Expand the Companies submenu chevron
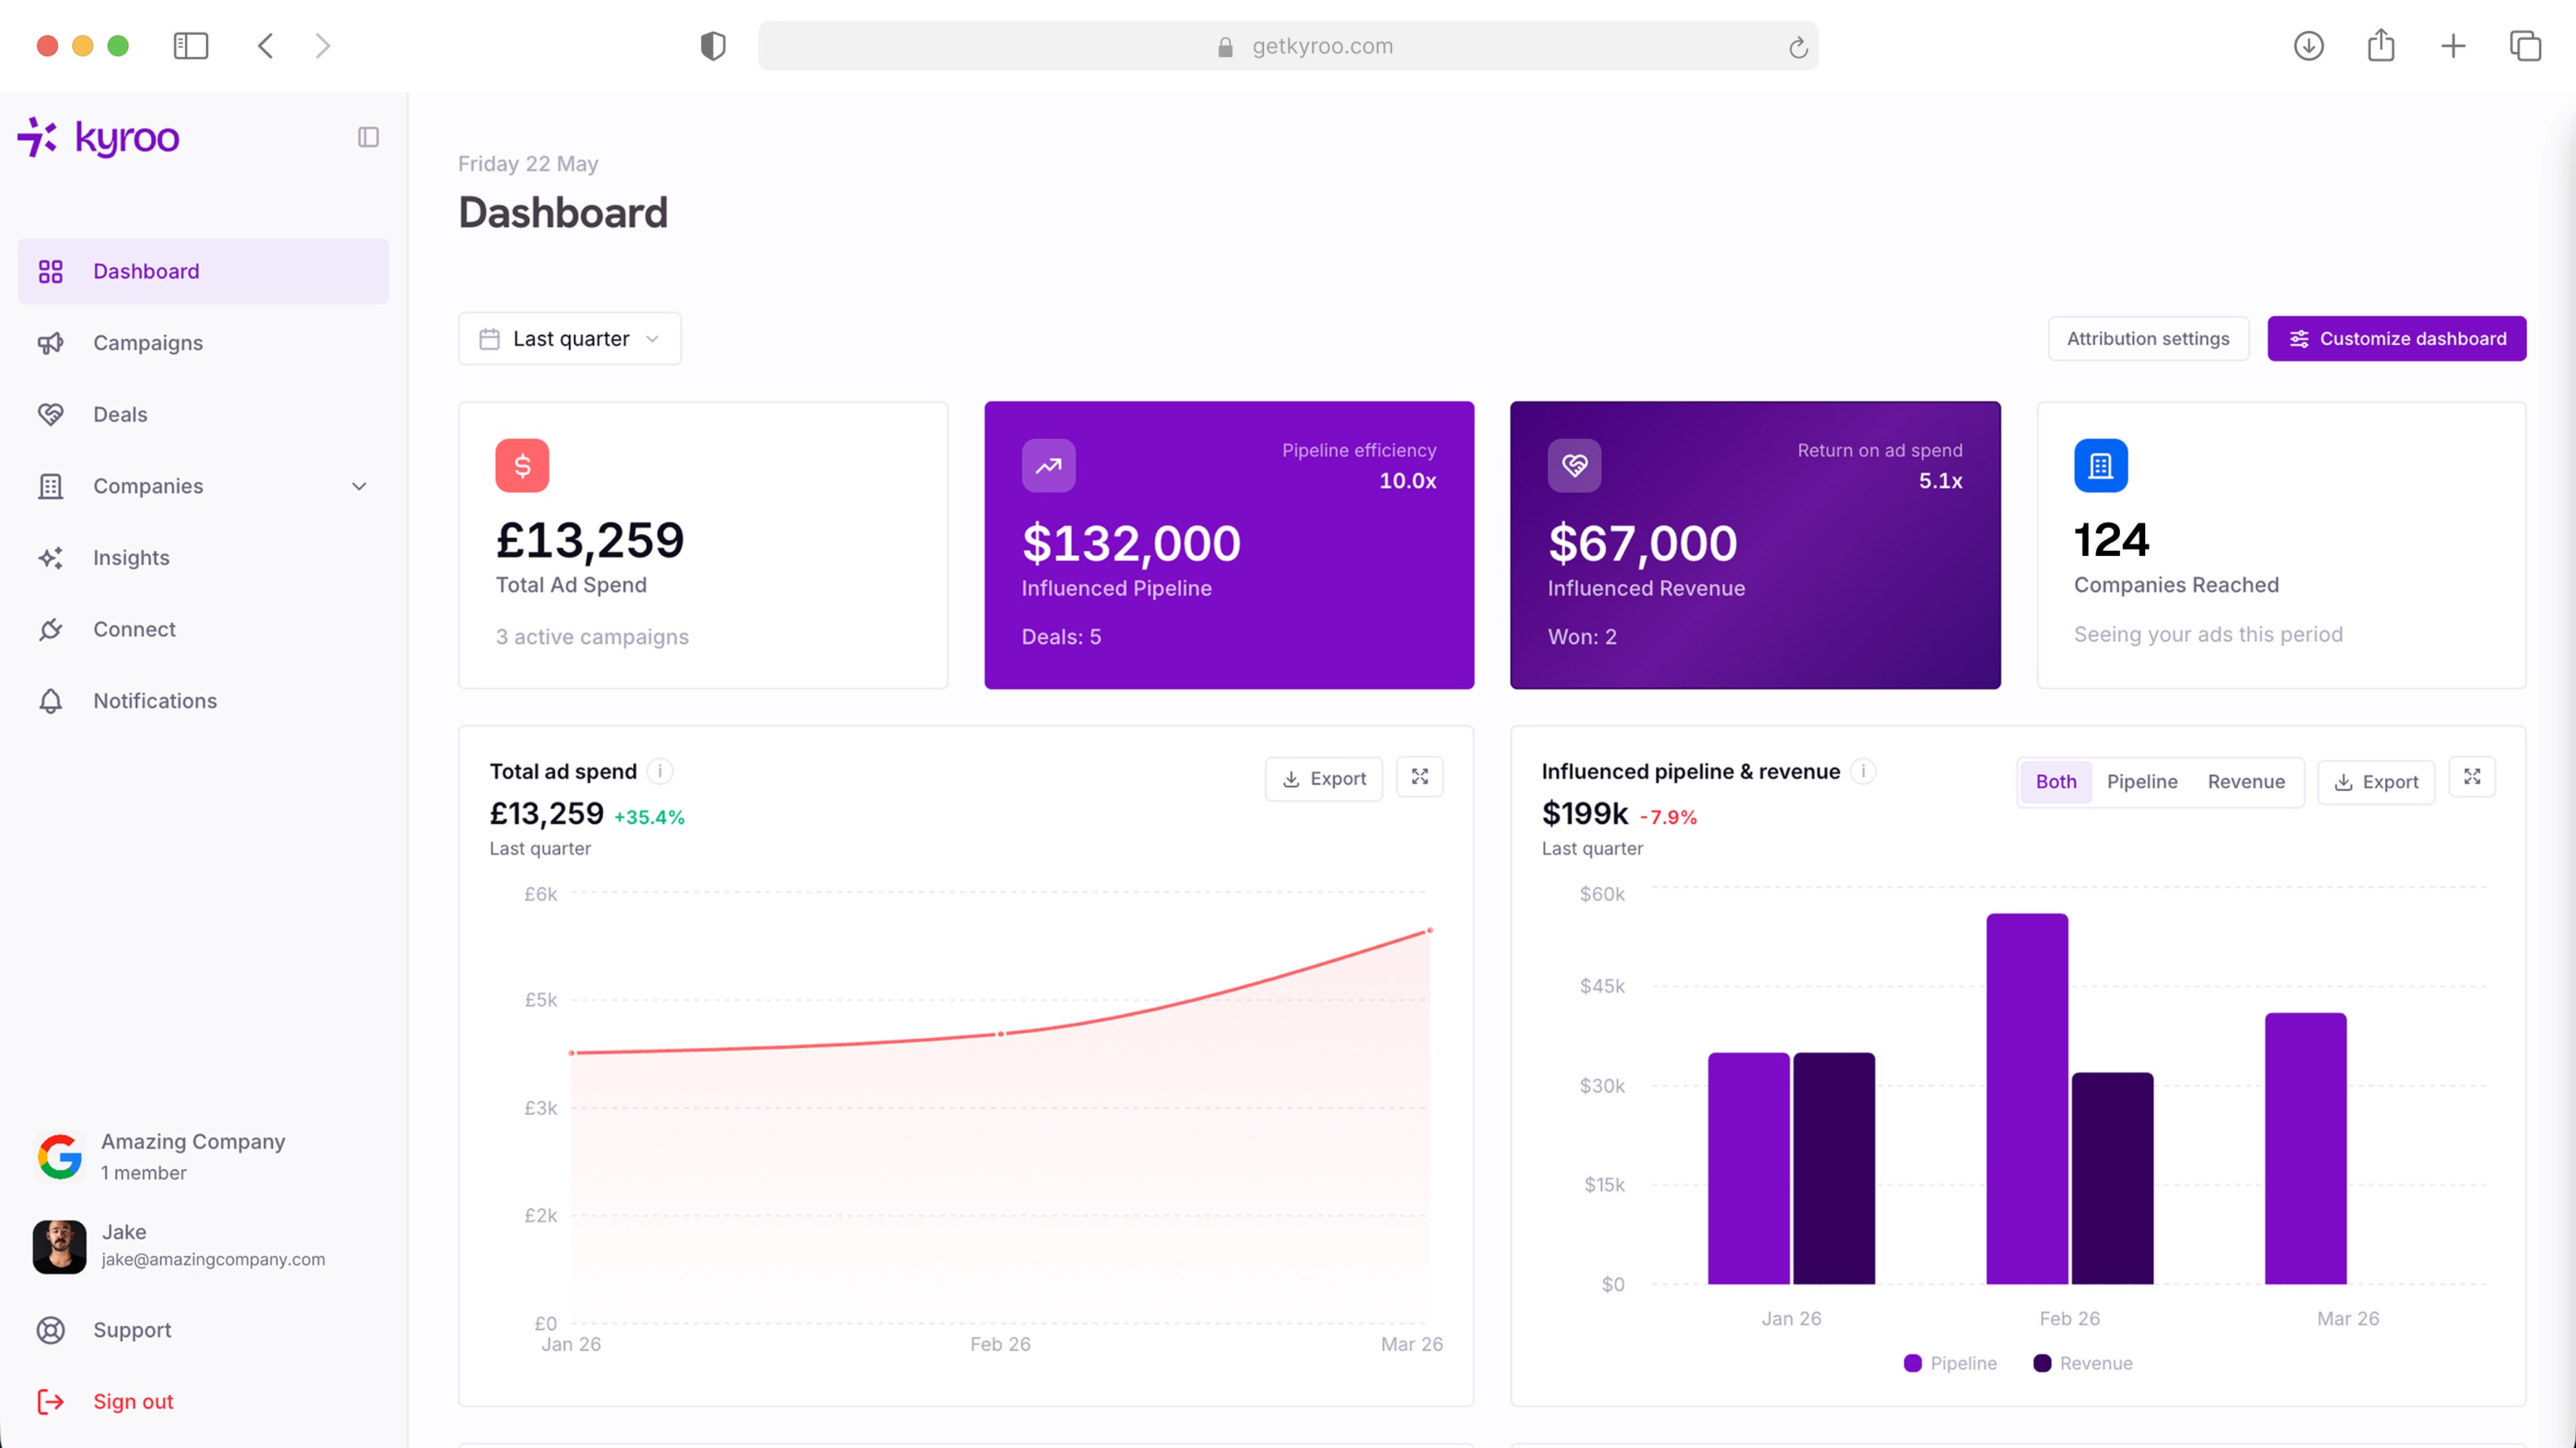The height and width of the screenshot is (1448, 2576). tap(359, 486)
